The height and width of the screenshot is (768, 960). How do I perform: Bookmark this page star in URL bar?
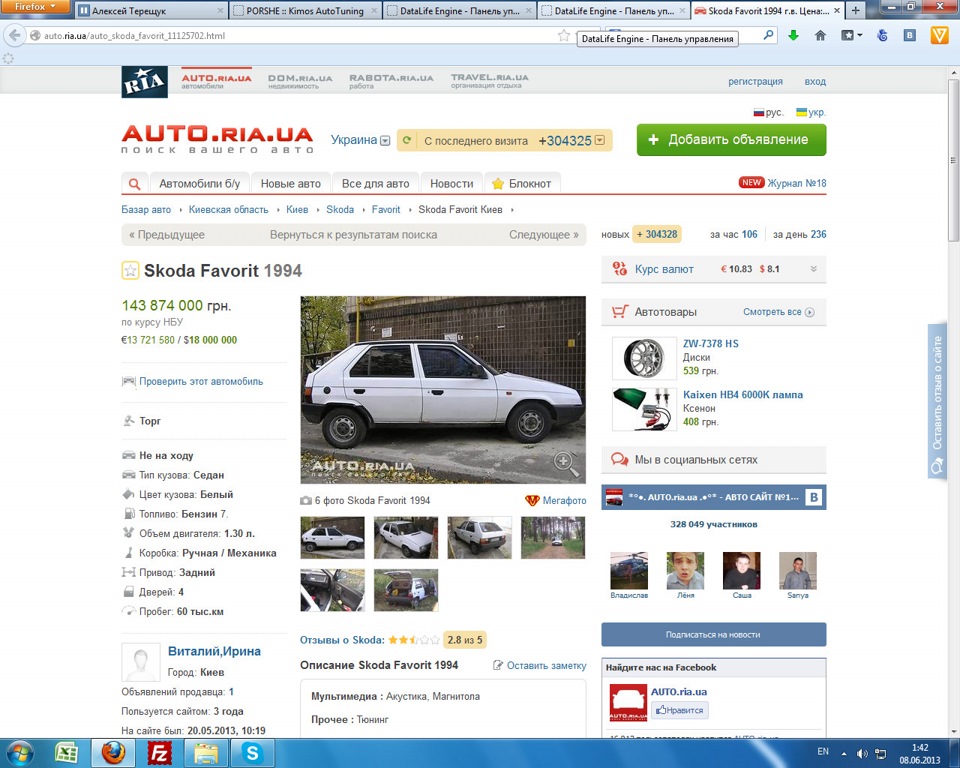[x=564, y=36]
